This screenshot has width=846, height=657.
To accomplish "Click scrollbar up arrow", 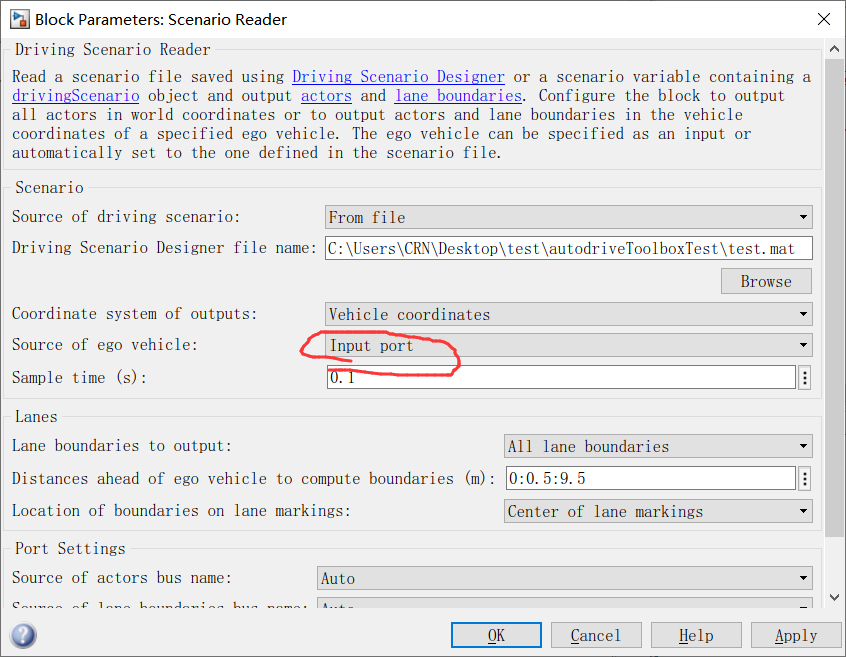I will [x=834, y=49].
